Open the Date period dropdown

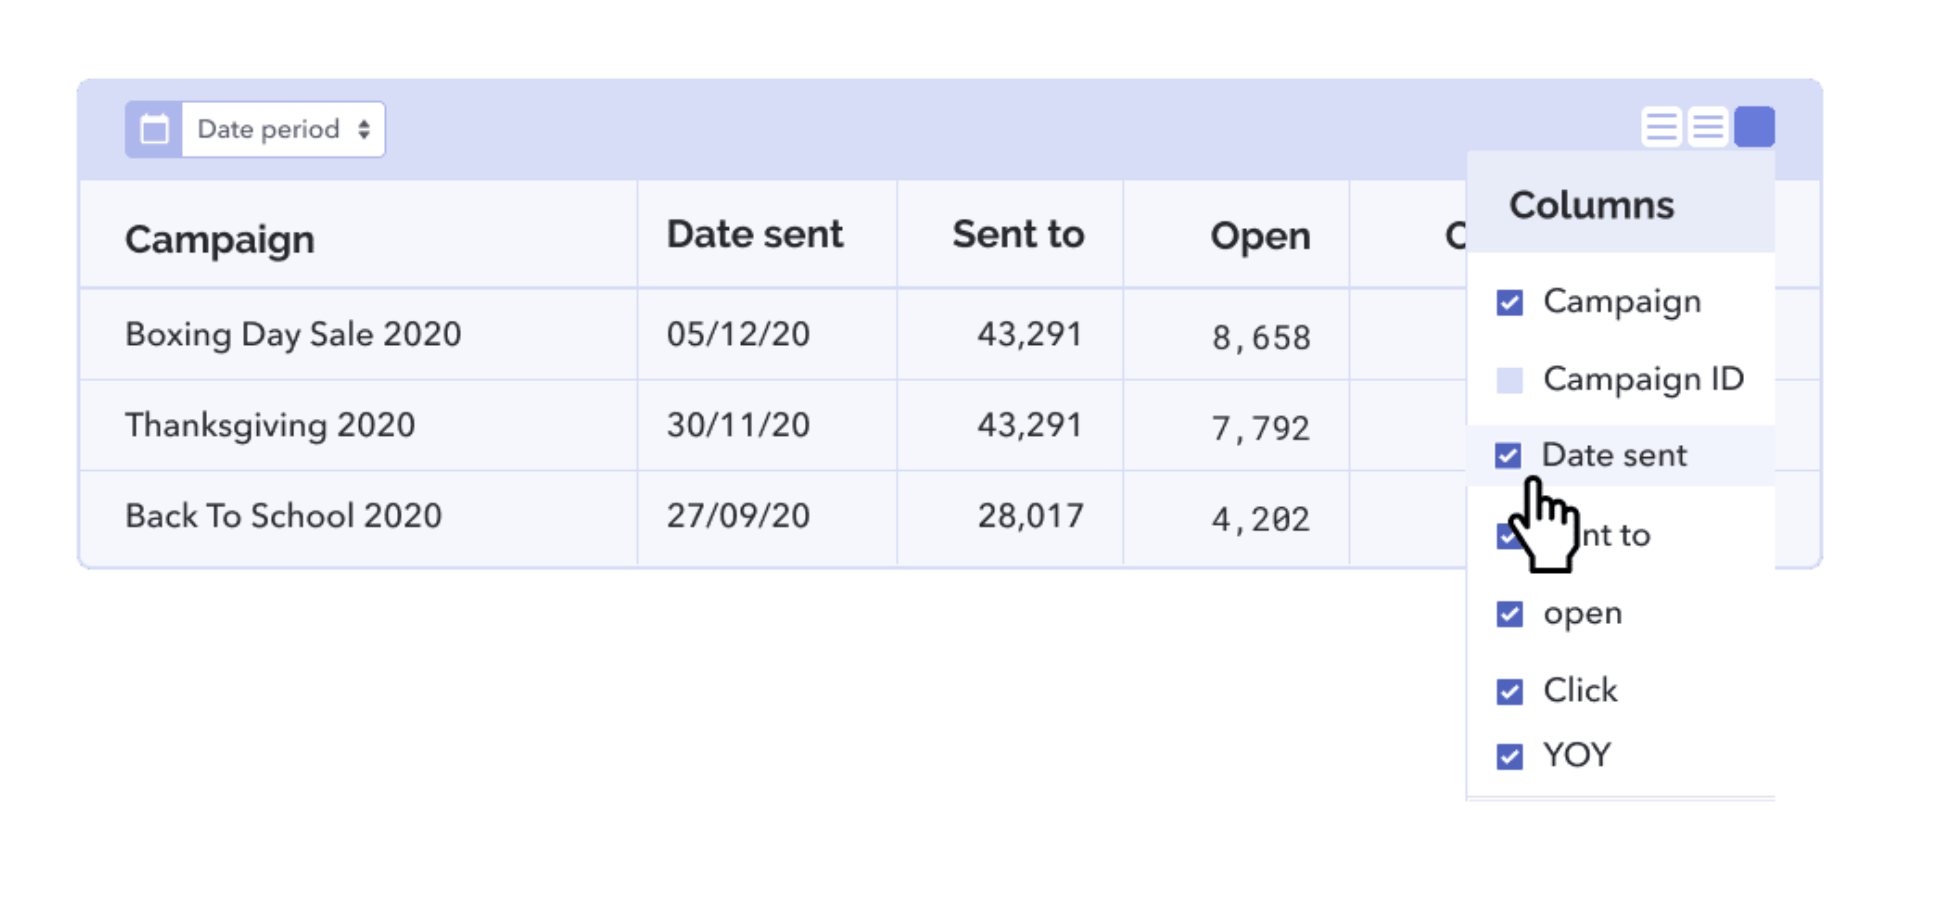tap(284, 129)
